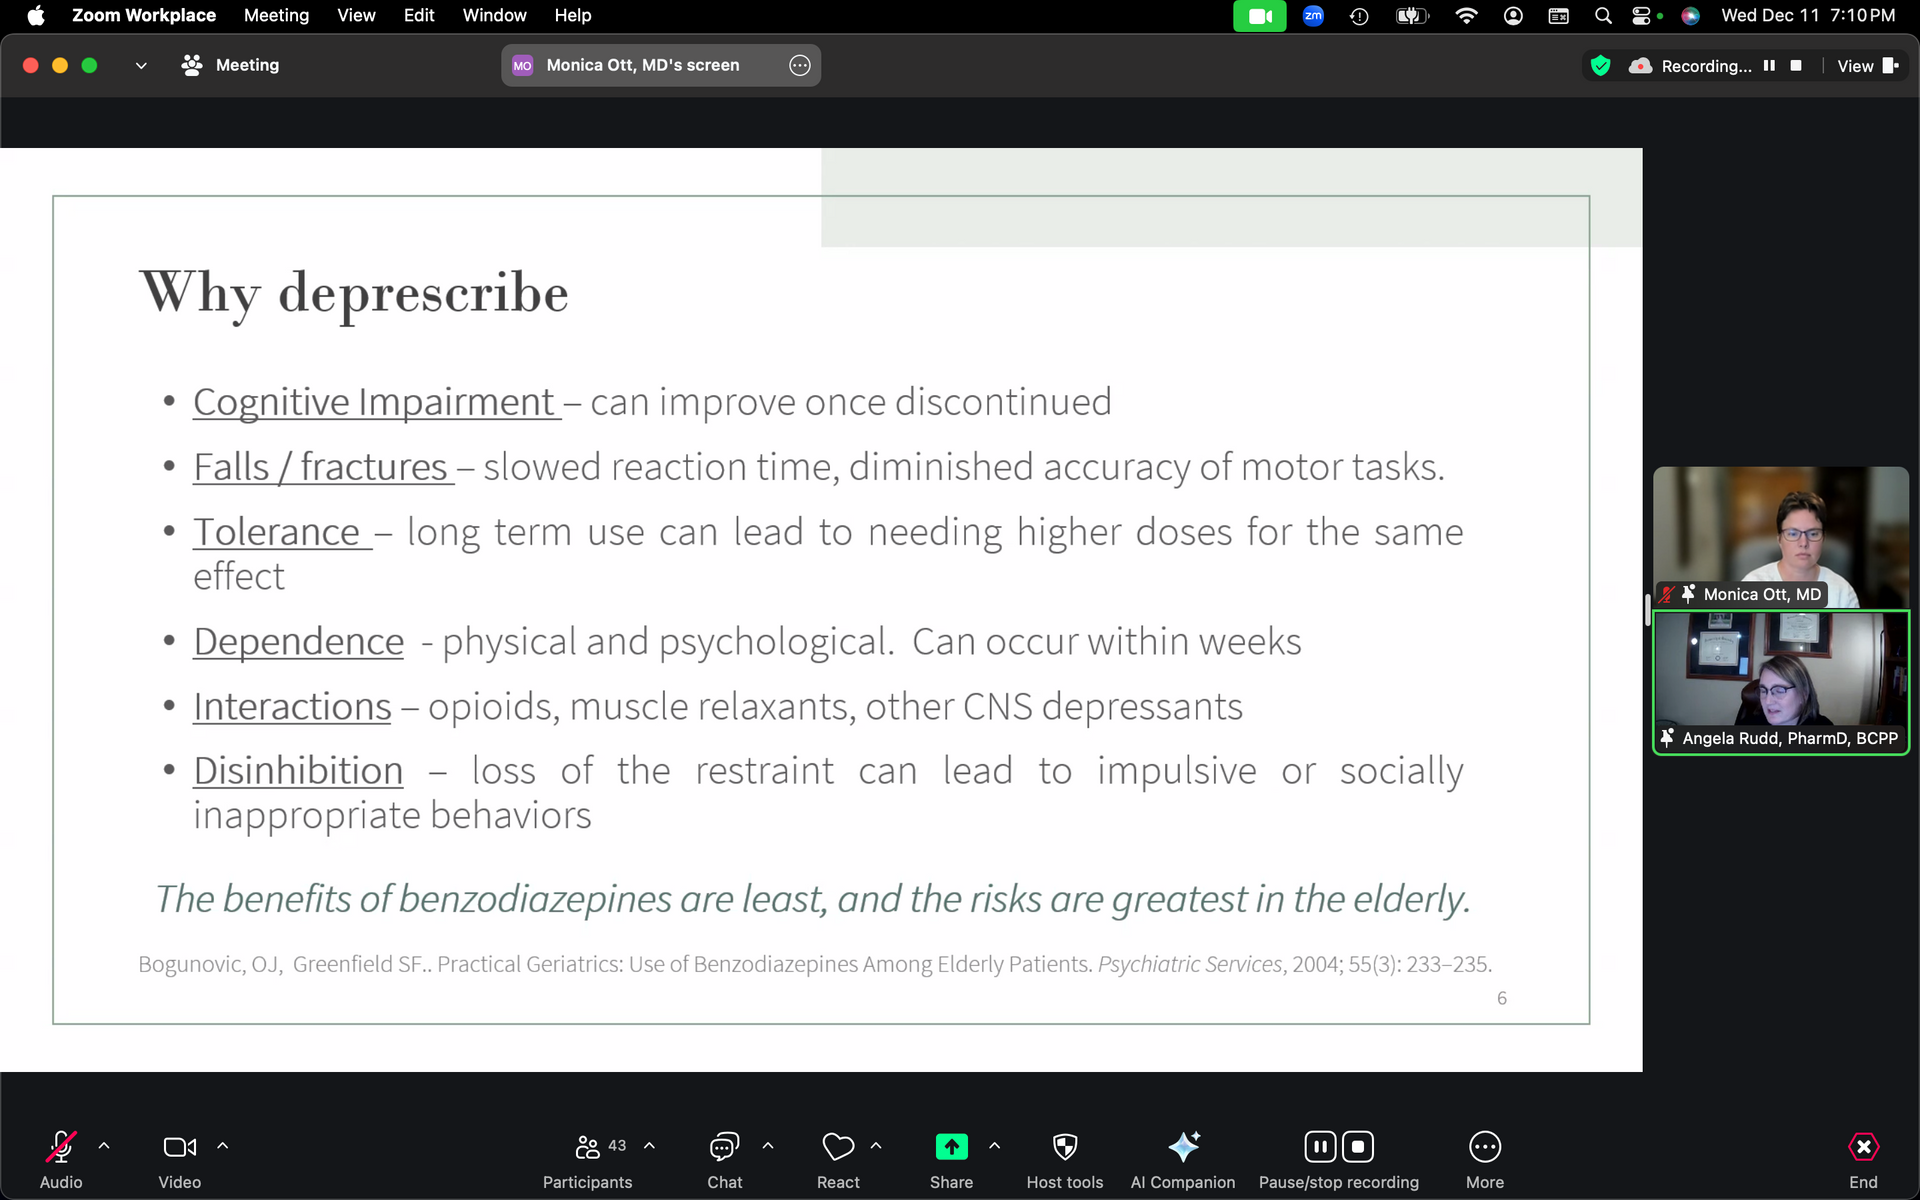Expand the Audio options caret
The width and height of the screenshot is (1920, 1200).
104,1146
